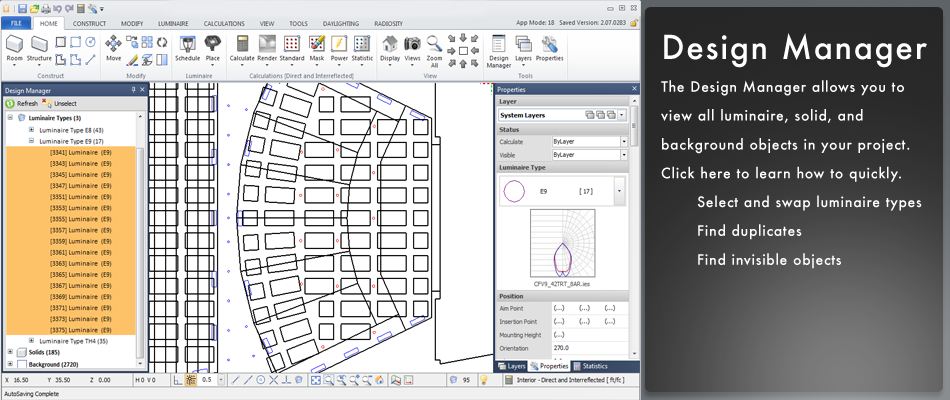
Task: Expand Luminaire Type TH4 (35)
Action: [x=32, y=341]
